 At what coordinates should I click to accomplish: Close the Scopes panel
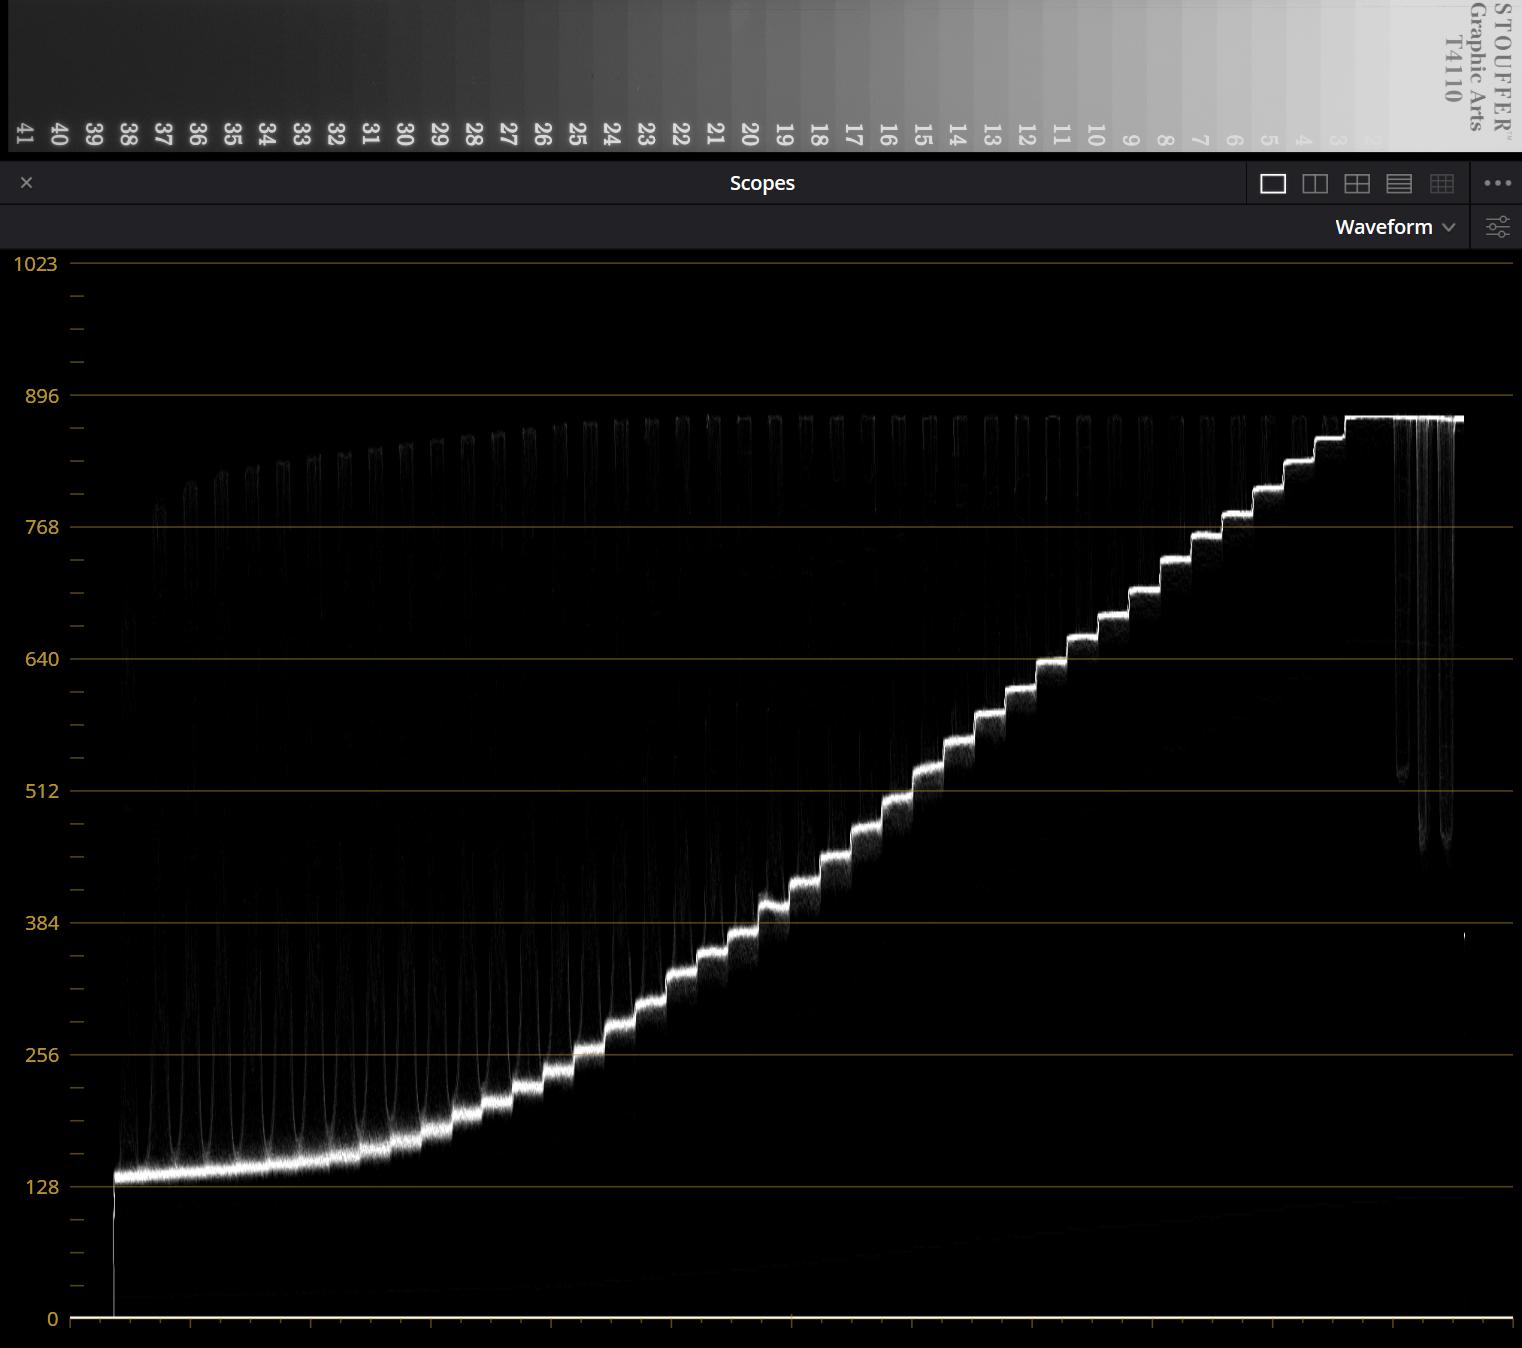point(27,183)
